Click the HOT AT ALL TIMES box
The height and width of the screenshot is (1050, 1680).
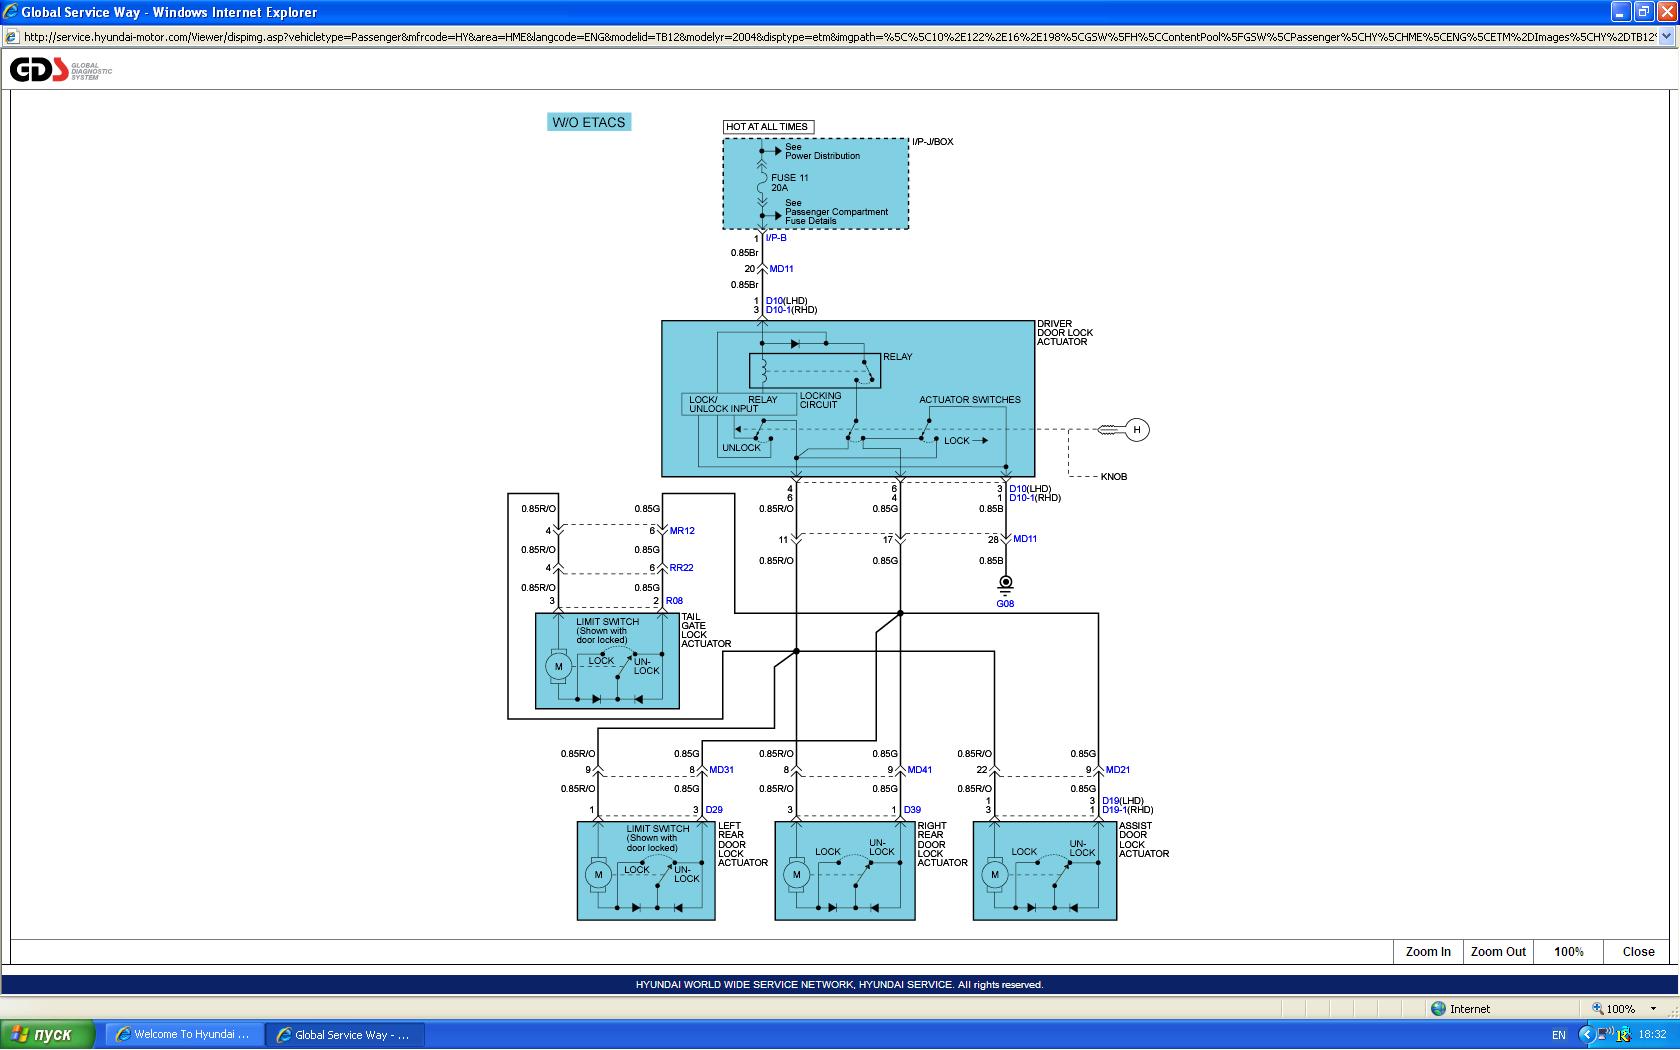tap(768, 127)
